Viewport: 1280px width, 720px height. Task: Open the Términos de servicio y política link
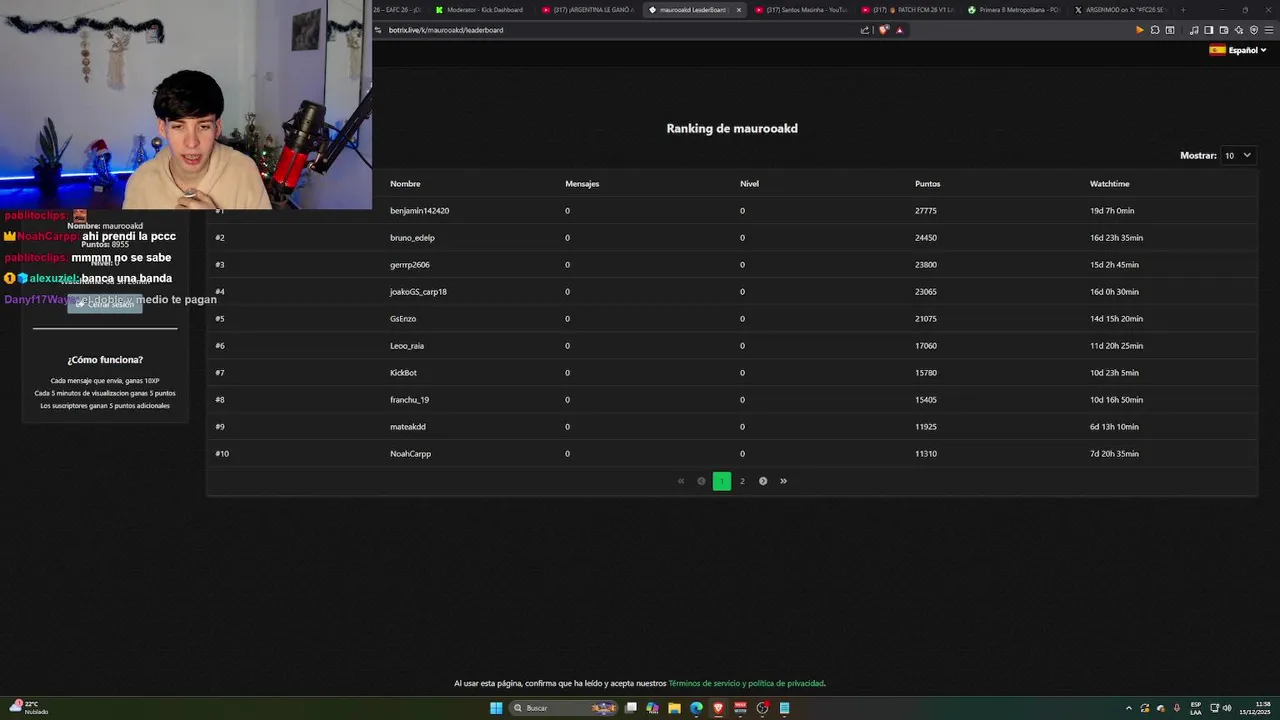[x=746, y=684]
